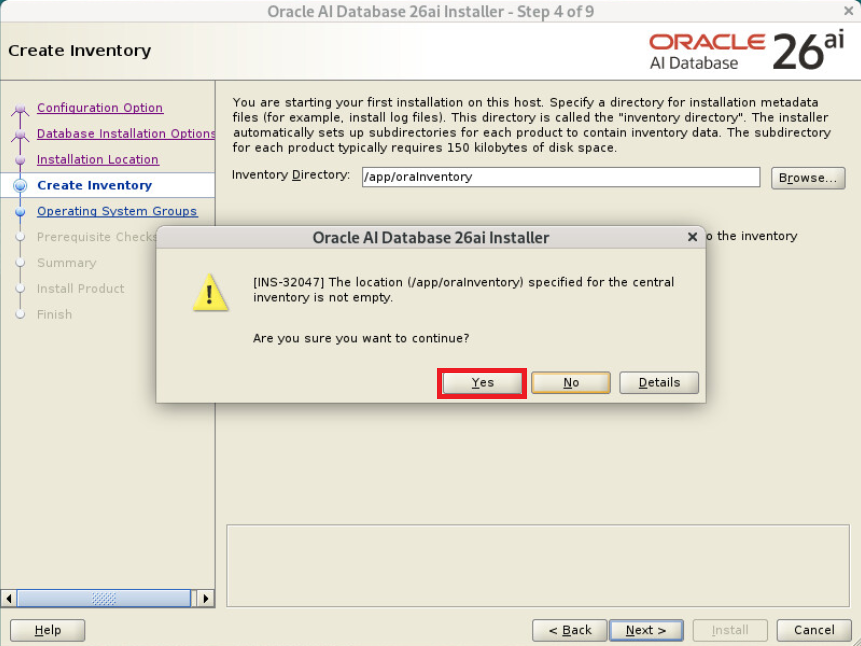Select the Create Inventory step
Screen dimensions: 861x646
pyautogui.click(x=94, y=185)
